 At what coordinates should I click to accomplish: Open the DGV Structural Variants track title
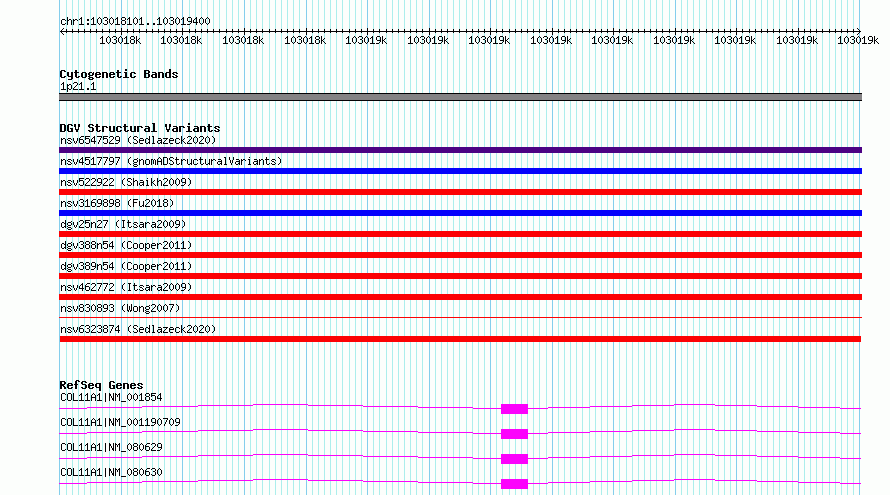coord(140,128)
